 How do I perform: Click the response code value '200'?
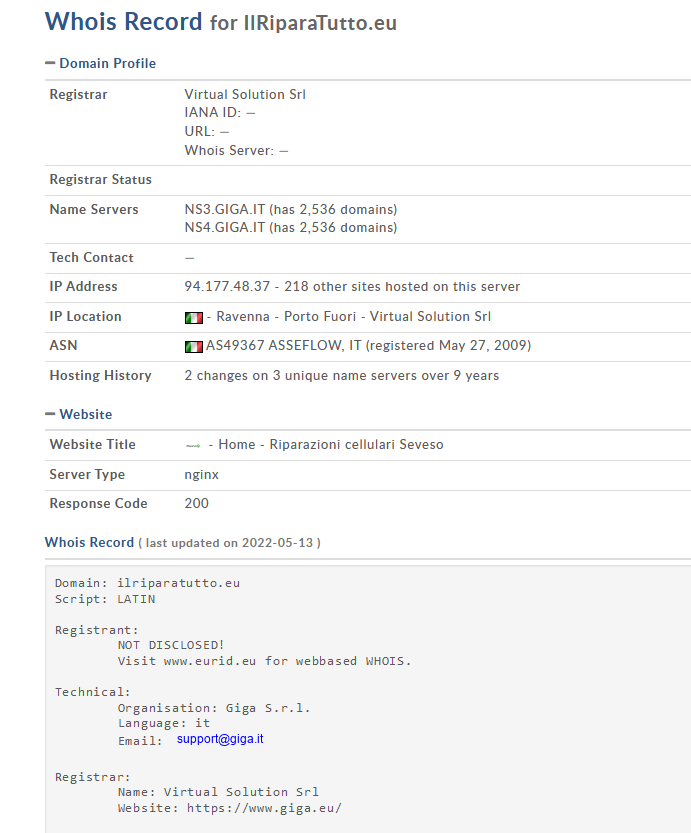197,503
